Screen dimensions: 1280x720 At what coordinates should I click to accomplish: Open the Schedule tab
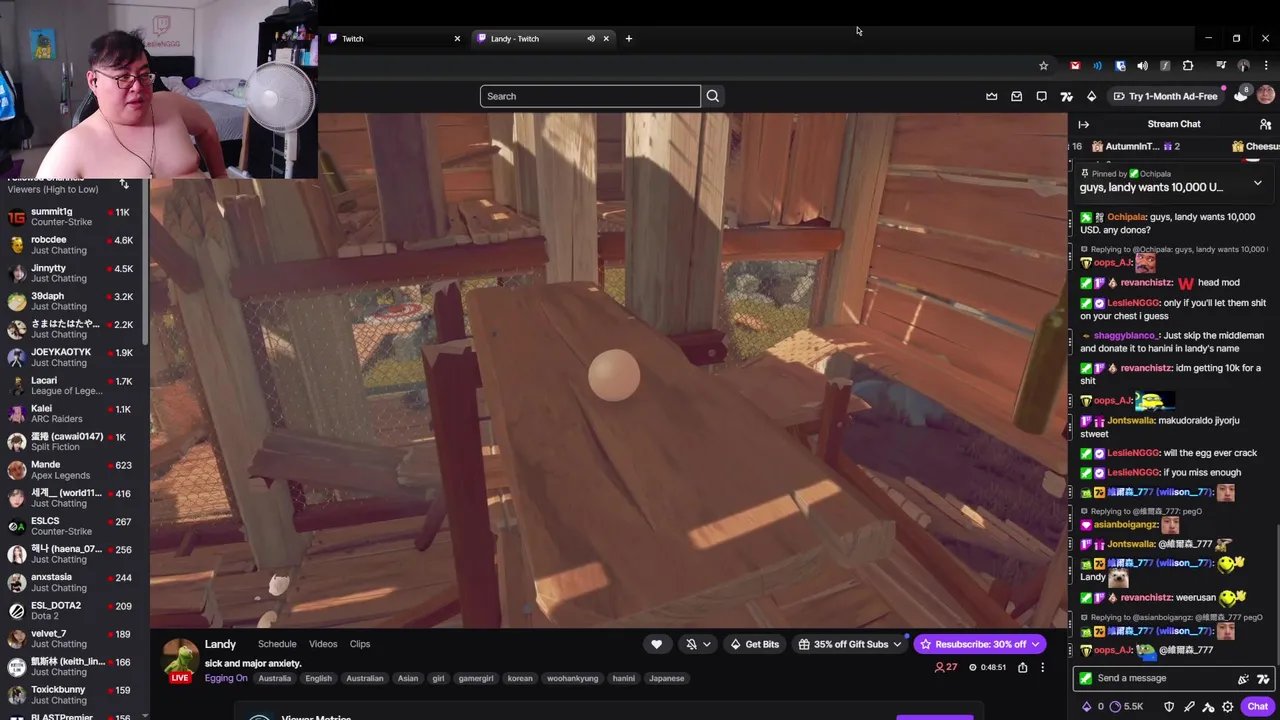coord(277,644)
